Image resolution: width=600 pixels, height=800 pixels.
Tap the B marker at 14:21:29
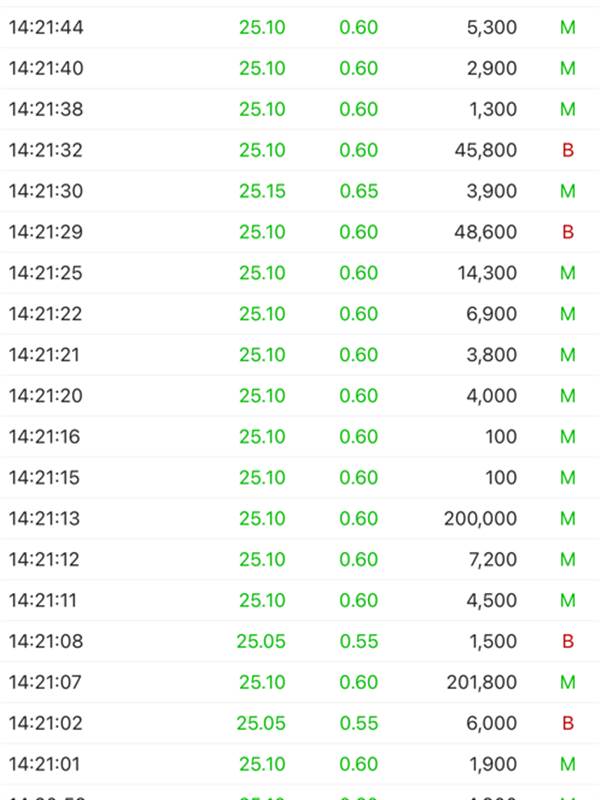(568, 232)
